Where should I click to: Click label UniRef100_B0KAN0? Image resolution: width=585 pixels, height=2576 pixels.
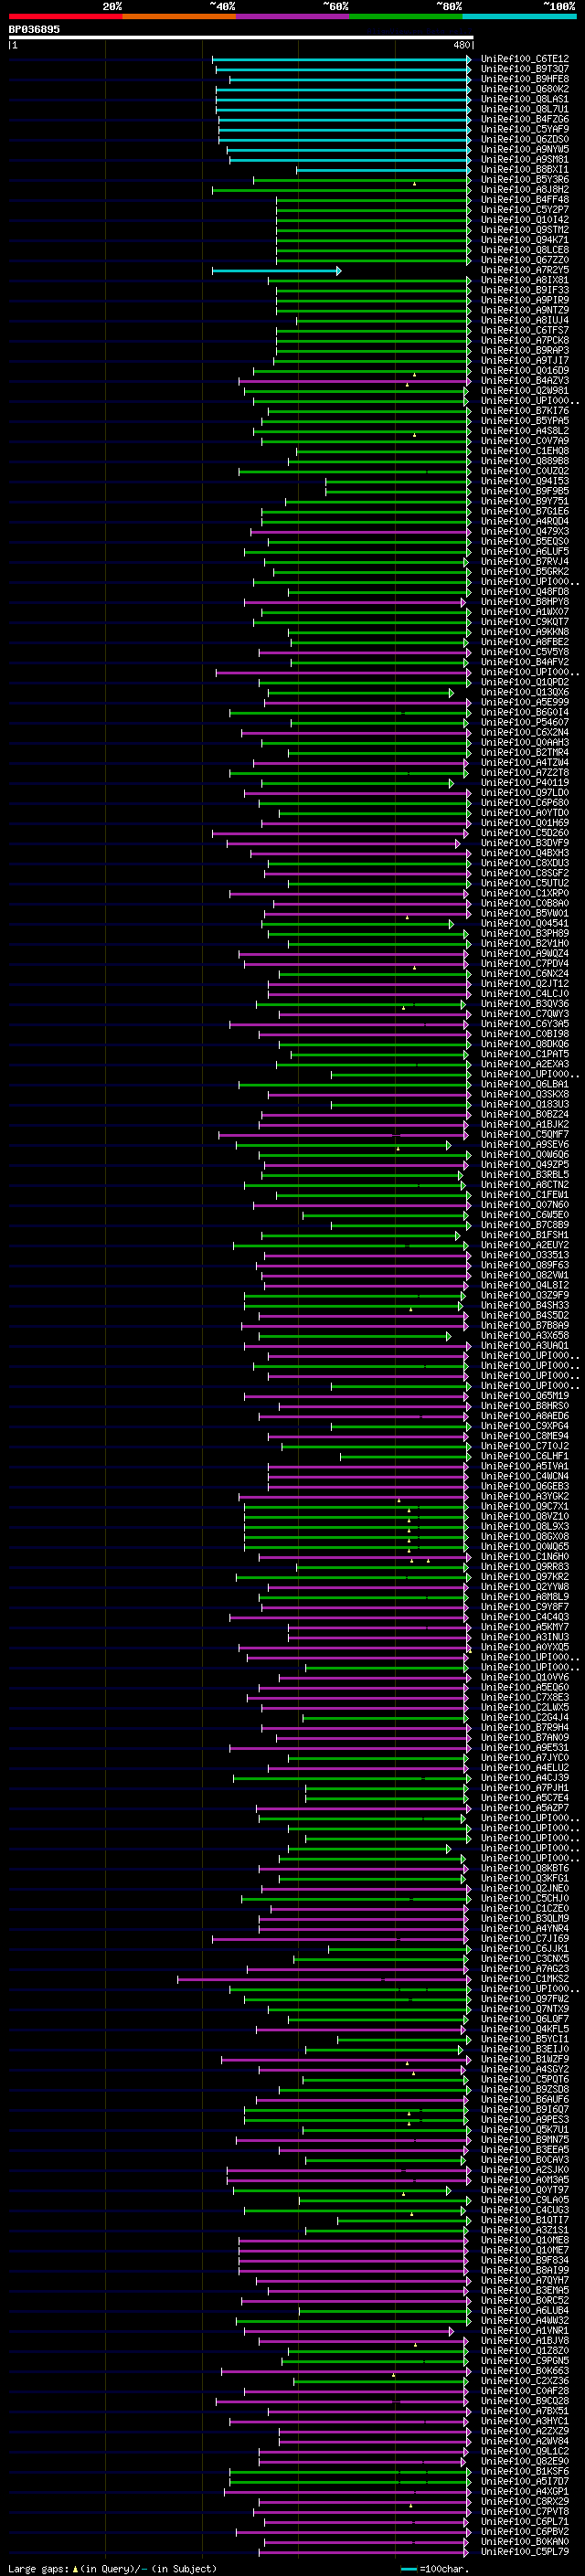(x=524, y=2542)
